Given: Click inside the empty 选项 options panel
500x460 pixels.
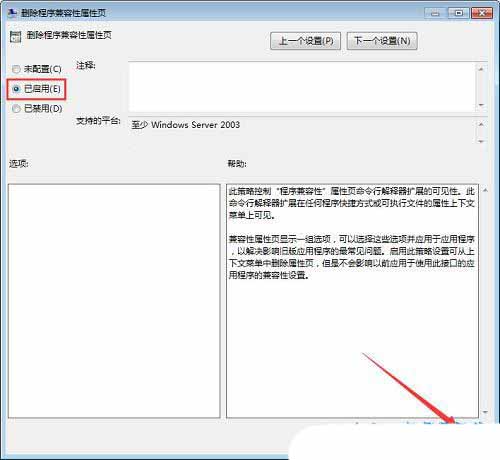Looking at the screenshot, I should pyautogui.click(x=114, y=301).
